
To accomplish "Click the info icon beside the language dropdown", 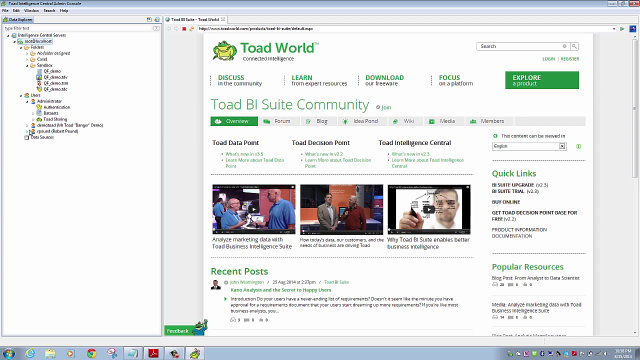I will pos(578,147).
